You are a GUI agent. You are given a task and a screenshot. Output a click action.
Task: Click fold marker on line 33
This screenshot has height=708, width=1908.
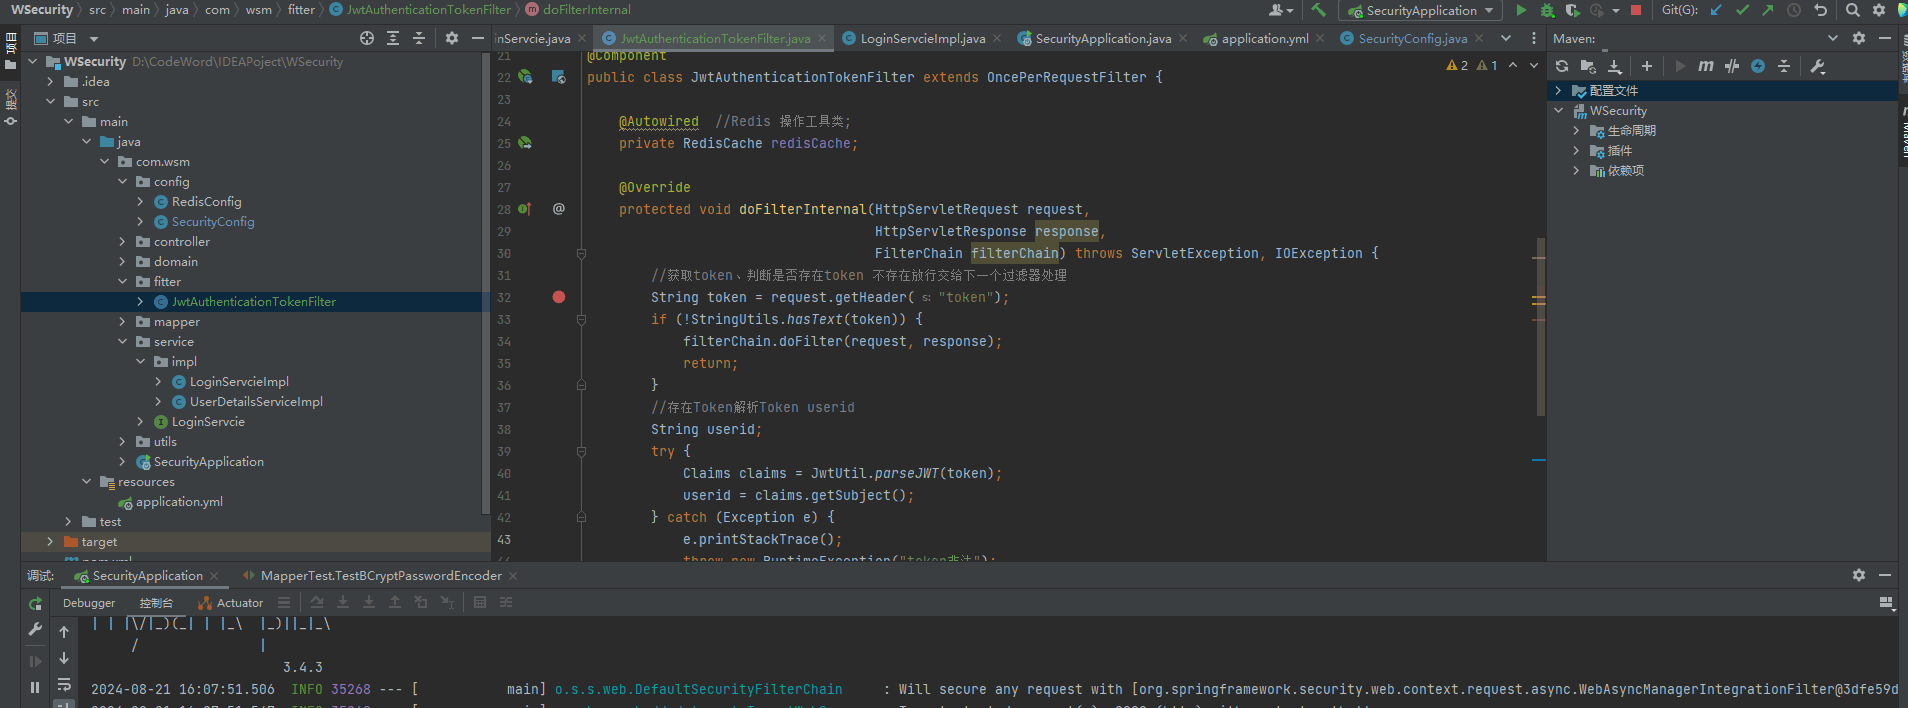581,319
